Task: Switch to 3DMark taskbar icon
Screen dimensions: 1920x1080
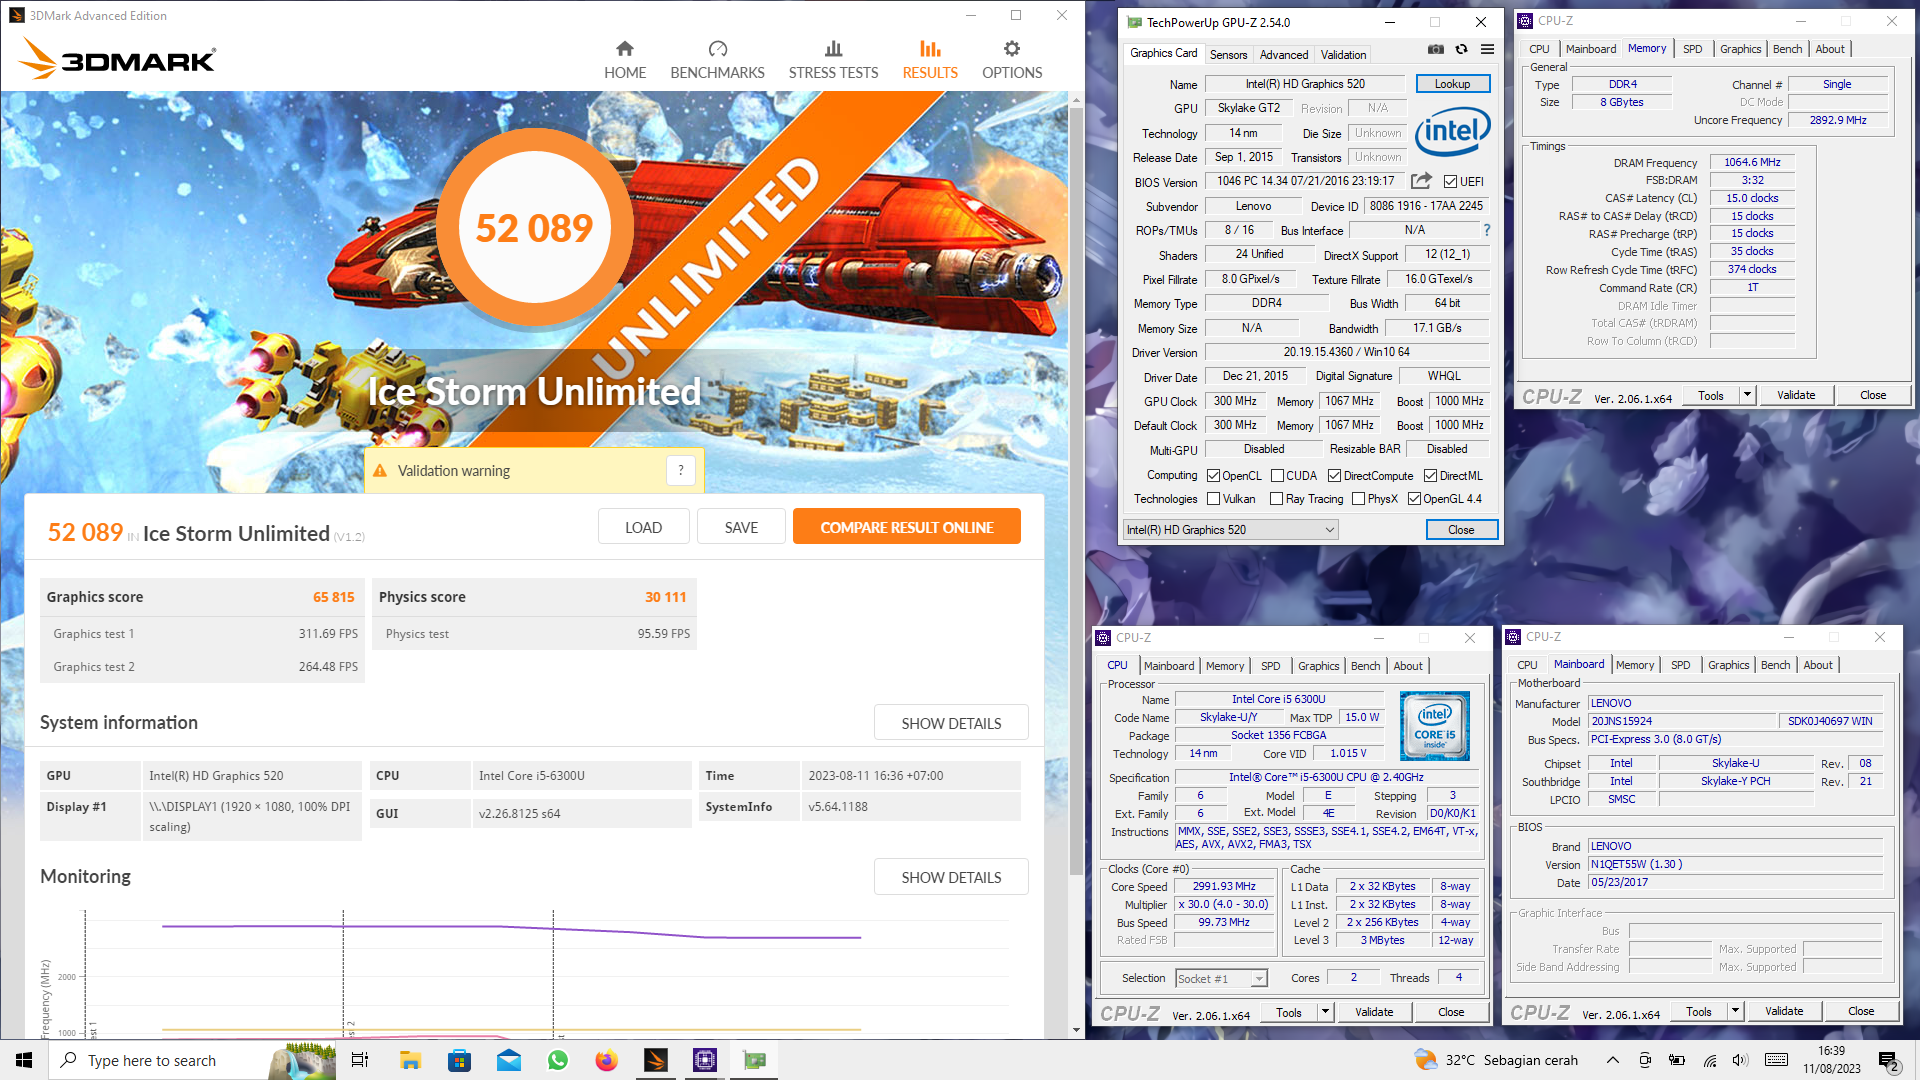Action: pos(656,1060)
